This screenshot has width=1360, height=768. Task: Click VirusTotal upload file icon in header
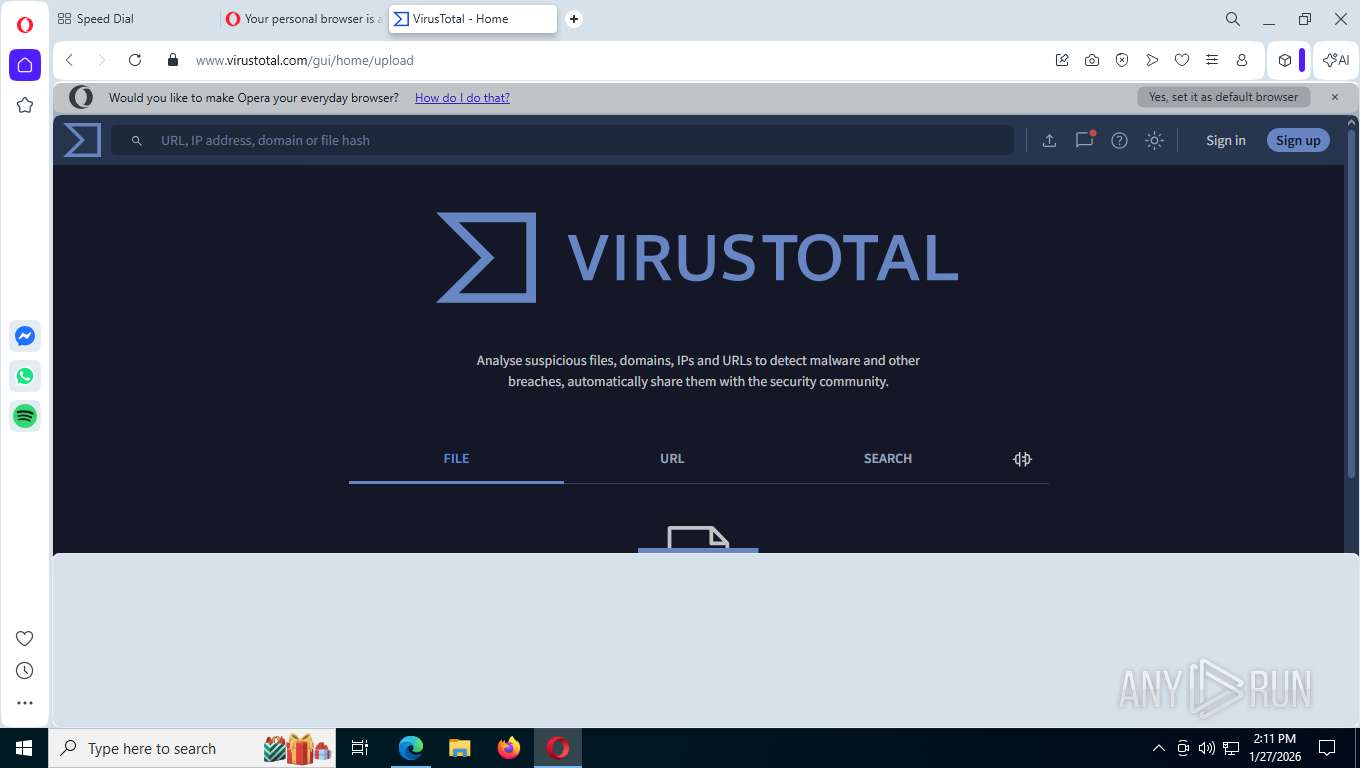1049,140
